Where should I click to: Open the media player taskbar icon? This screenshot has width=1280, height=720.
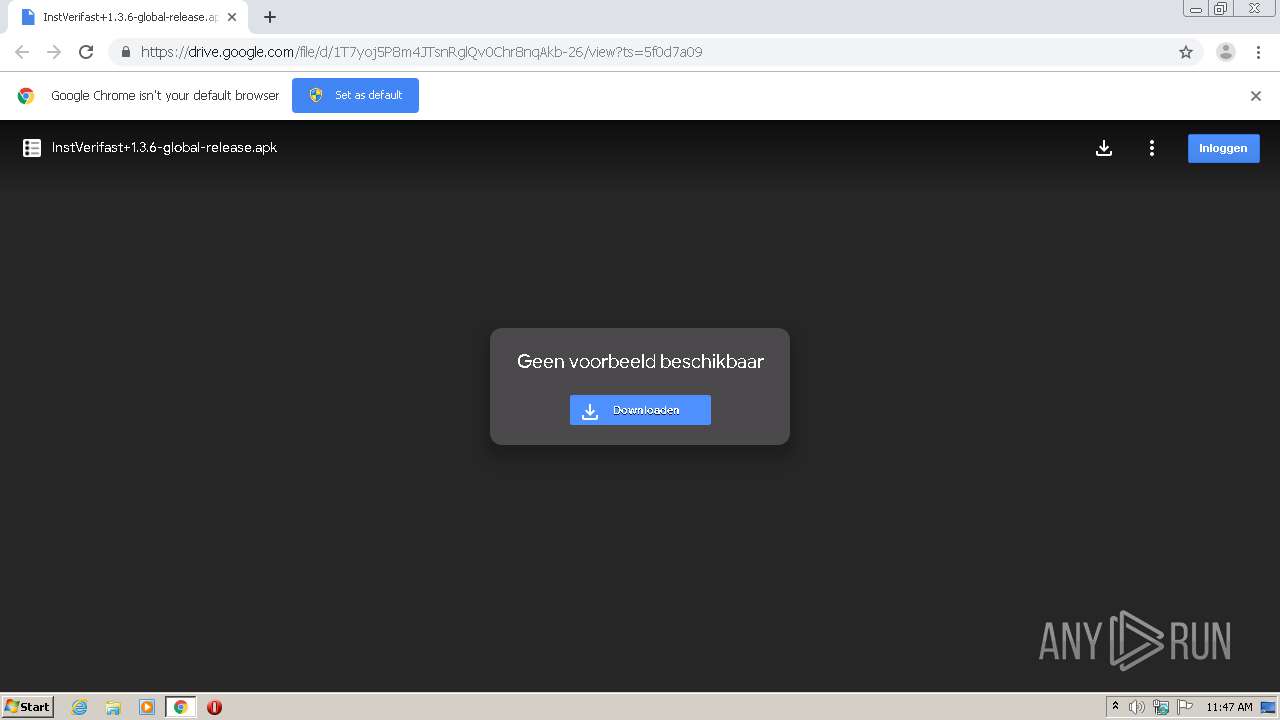coord(147,707)
